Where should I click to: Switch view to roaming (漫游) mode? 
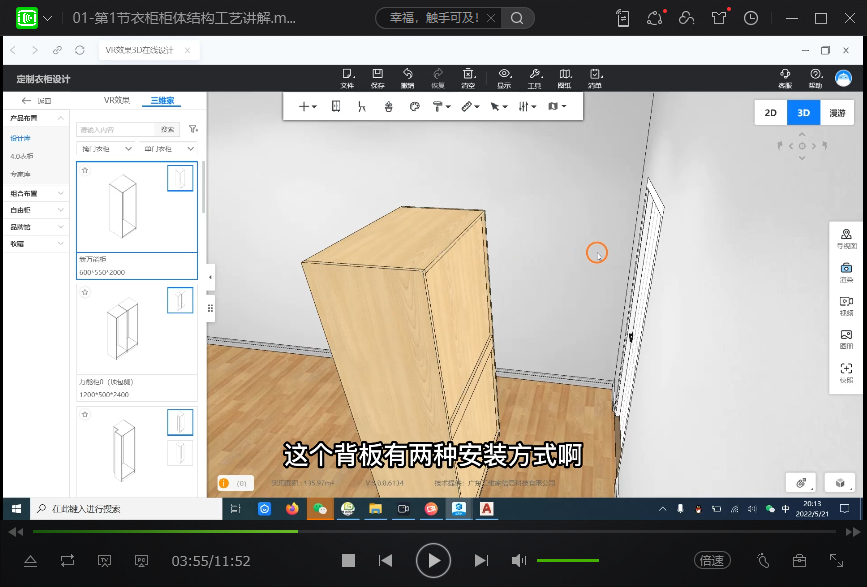pyautogui.click(x=837, y=113)
